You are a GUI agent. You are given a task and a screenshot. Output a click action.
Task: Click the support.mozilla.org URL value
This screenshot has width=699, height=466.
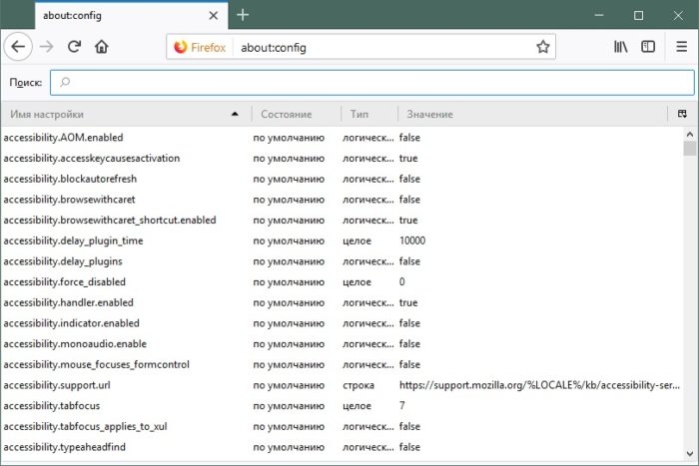(539, 385)
